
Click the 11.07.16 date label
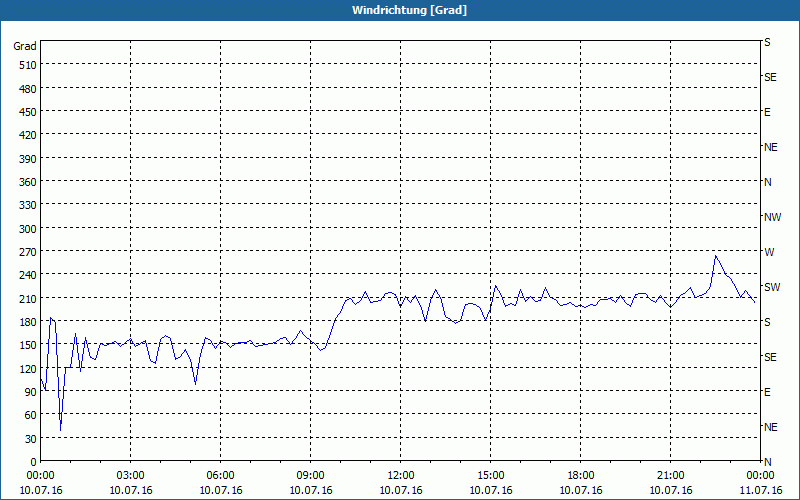760,490
